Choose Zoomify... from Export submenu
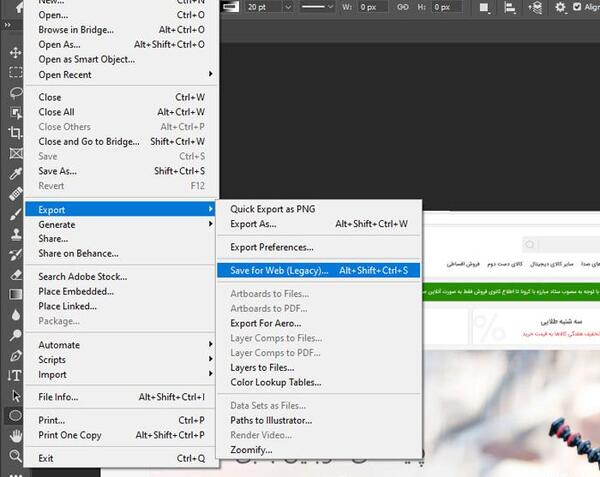 [x=318, y=450]
